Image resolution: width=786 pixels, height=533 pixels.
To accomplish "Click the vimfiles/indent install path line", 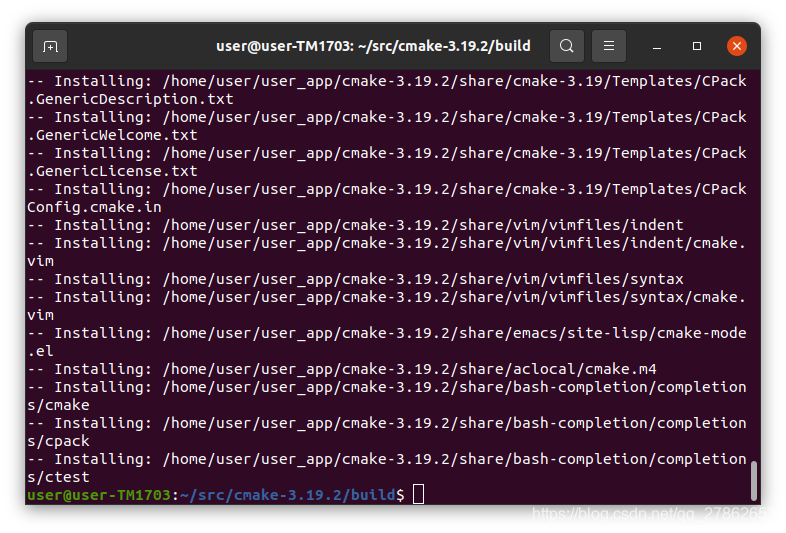I will pyautogui.click(x=355, y=225).
